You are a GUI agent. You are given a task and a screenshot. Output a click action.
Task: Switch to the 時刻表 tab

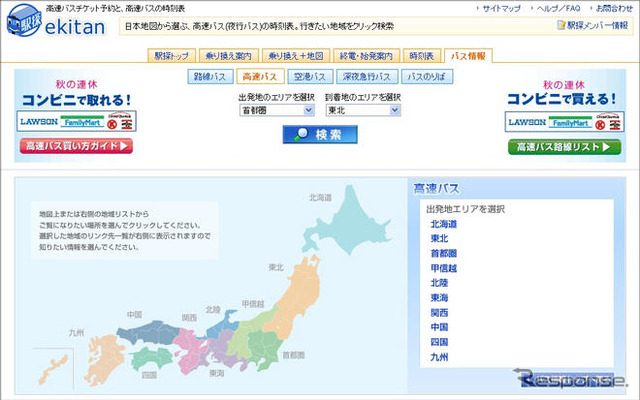tap(422, 56)
